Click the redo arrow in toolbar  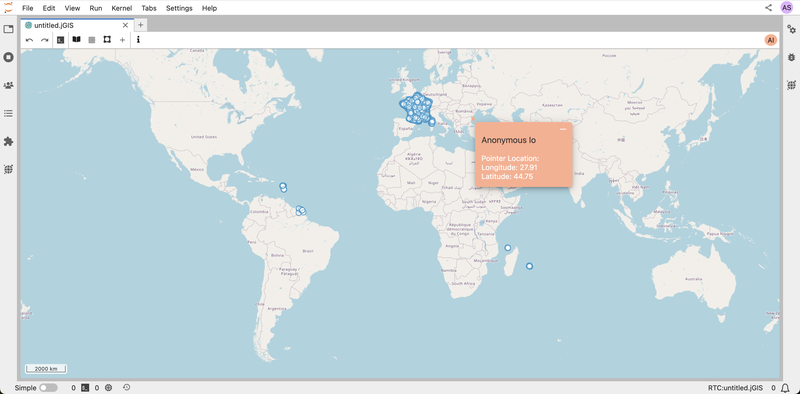[x=44, y=40]
